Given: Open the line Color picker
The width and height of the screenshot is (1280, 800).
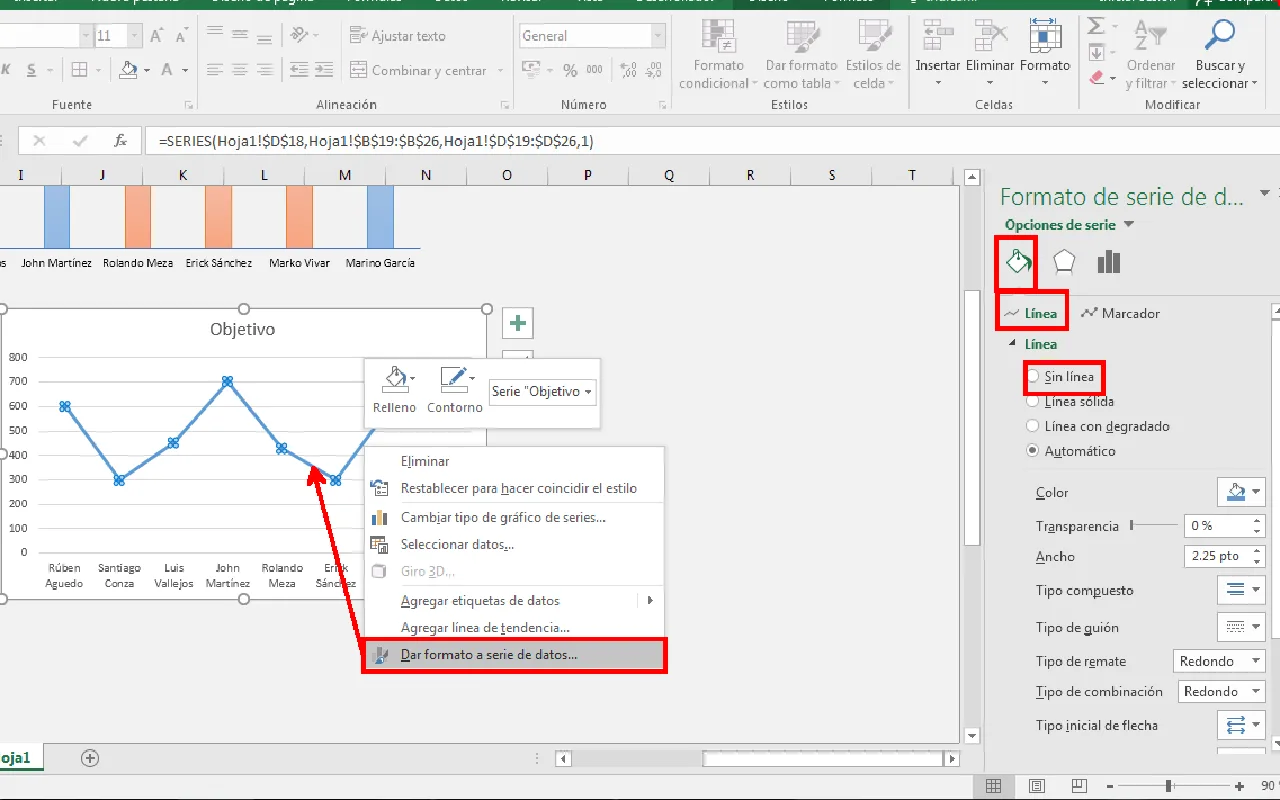Looking at the screenshot, I should (1241, 492).
